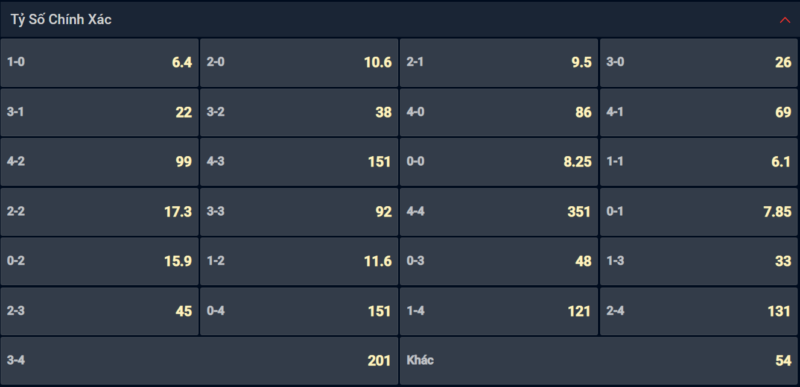Pick the 2-0 correct score bet
The width and height of the screenshot is (800, 387).
[x=299, y=63]
